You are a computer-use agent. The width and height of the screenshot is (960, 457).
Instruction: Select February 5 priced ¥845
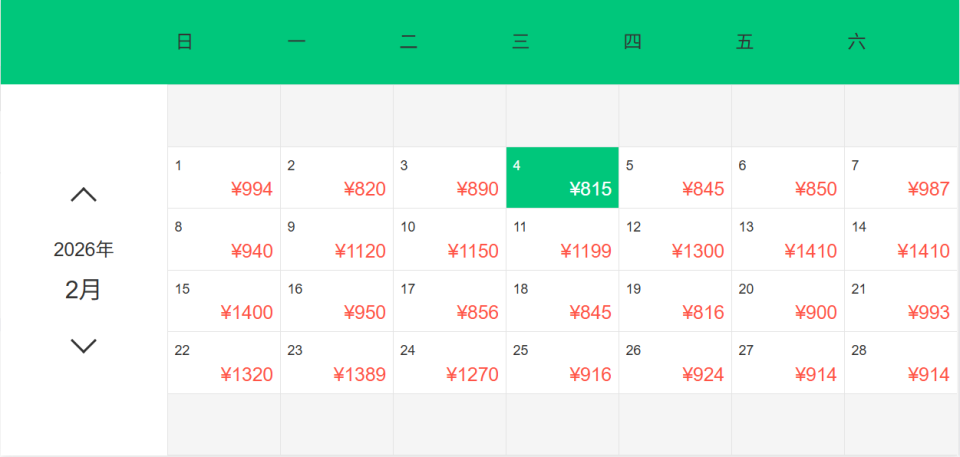tap(675, 178)
